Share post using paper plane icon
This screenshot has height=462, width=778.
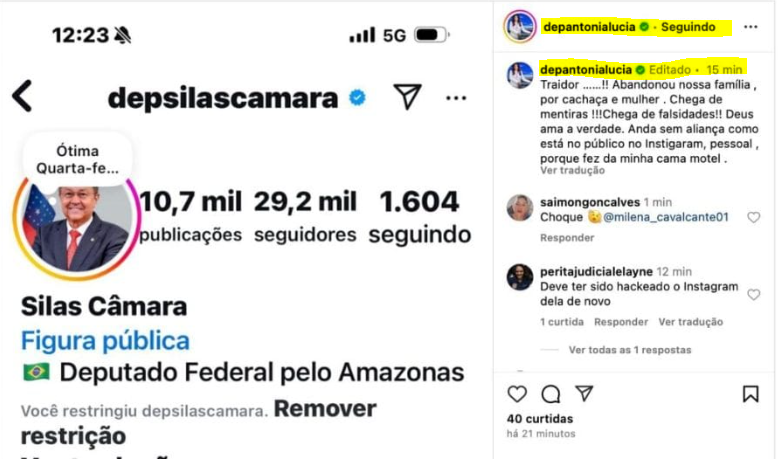584,393
